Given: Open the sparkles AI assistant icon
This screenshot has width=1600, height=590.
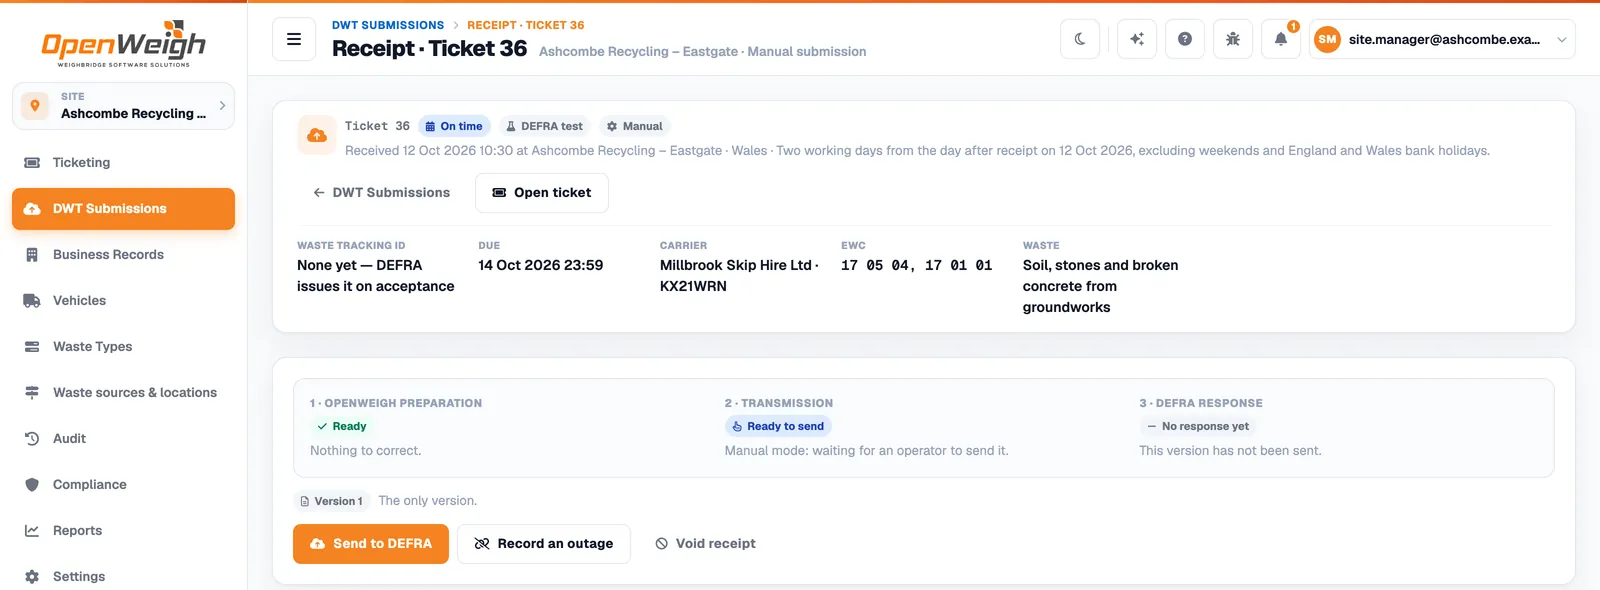Looking at the screenshot, I should point(1137,39).
